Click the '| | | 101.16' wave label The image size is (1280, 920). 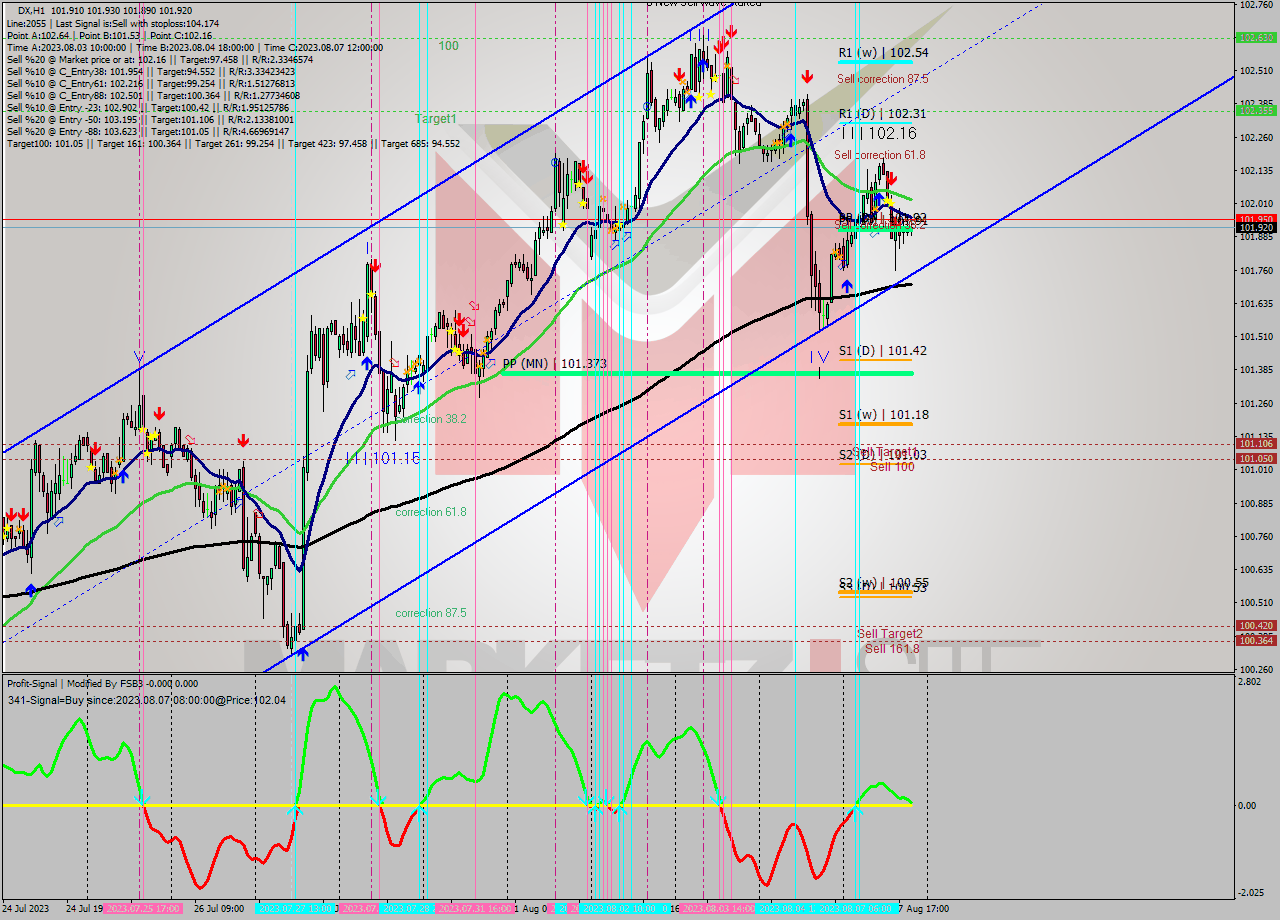pyautogui.click(x=382, y=458)
